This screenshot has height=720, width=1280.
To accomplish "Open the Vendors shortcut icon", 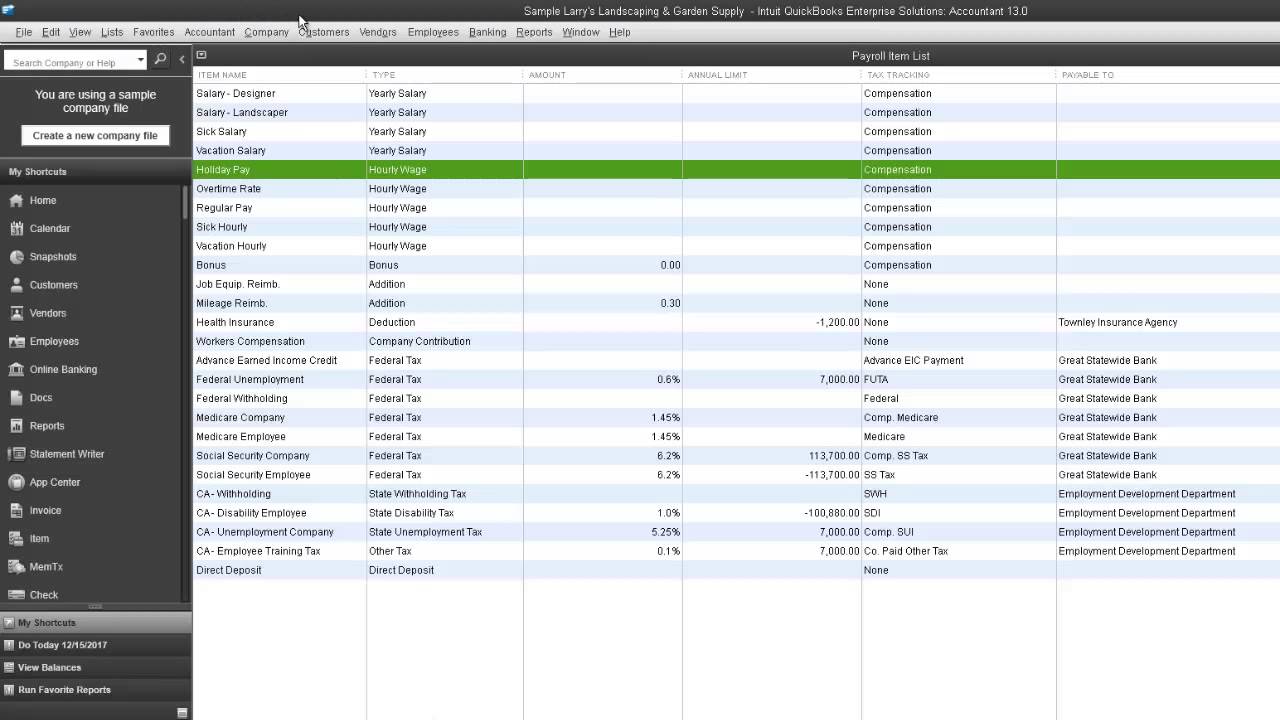I will pyautogui.click(x=16, y=313).
